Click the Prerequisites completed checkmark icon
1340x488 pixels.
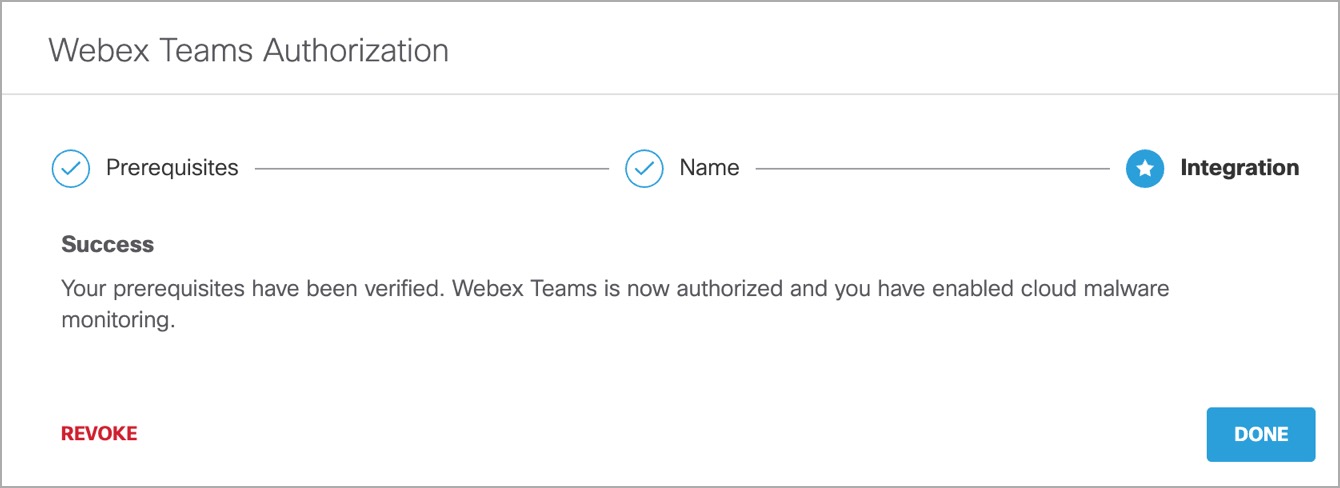click(x=71, y=169)
